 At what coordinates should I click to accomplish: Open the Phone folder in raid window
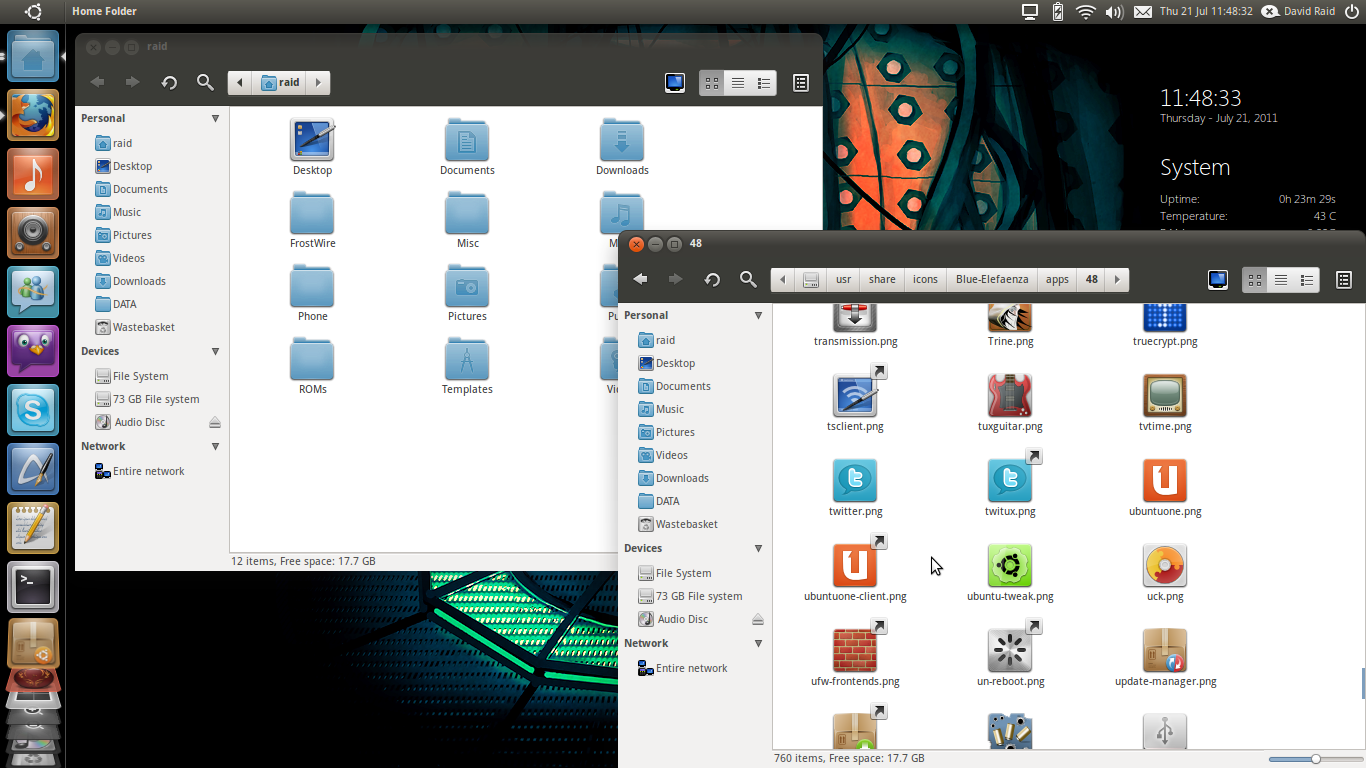click(x=312, y=288)
